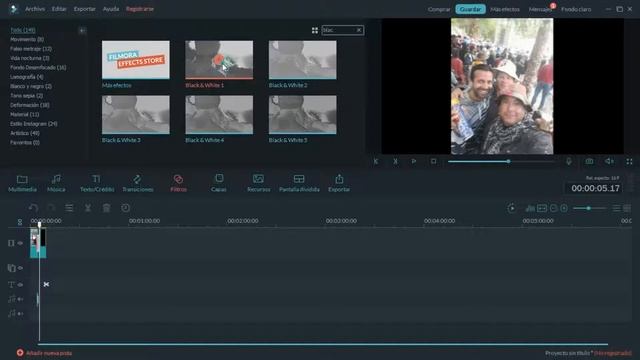The height and width of the screenshot is (360, 640).
Task: Open the Exportar menu
Action: click(x=84, y=9)
